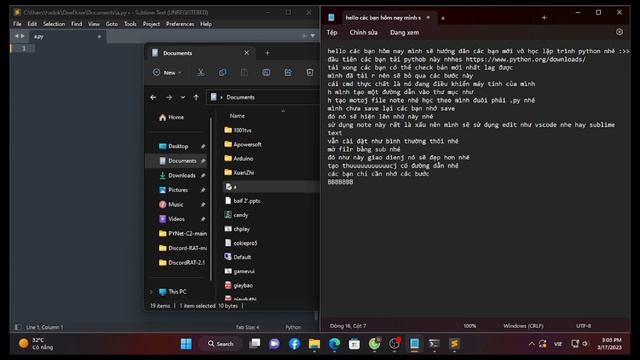Click Tab Size: 4 in Sublime status bar
The image size is (640, 360).
click(247, 327)
